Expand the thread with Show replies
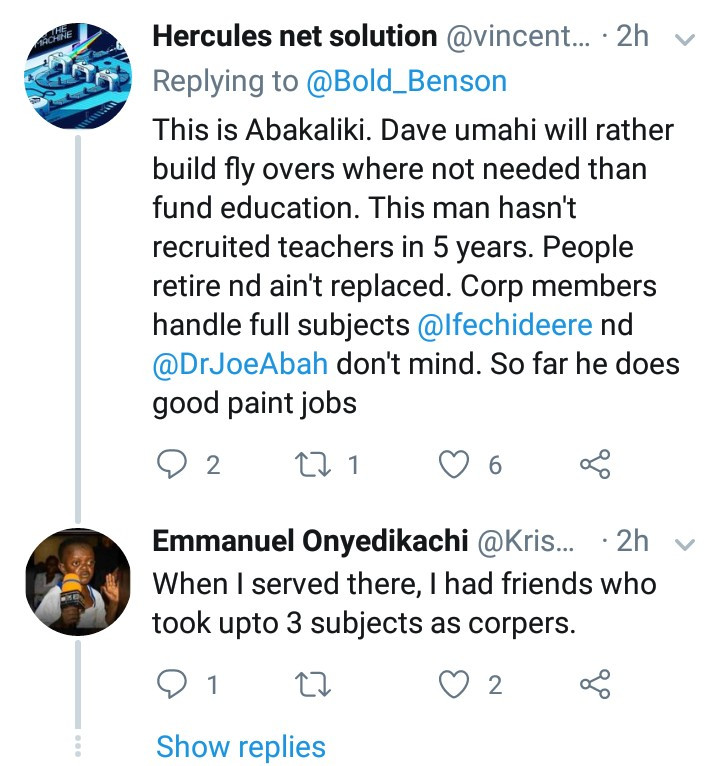The width and height of the screenshot is (720, 766). [x=241, y=746]
